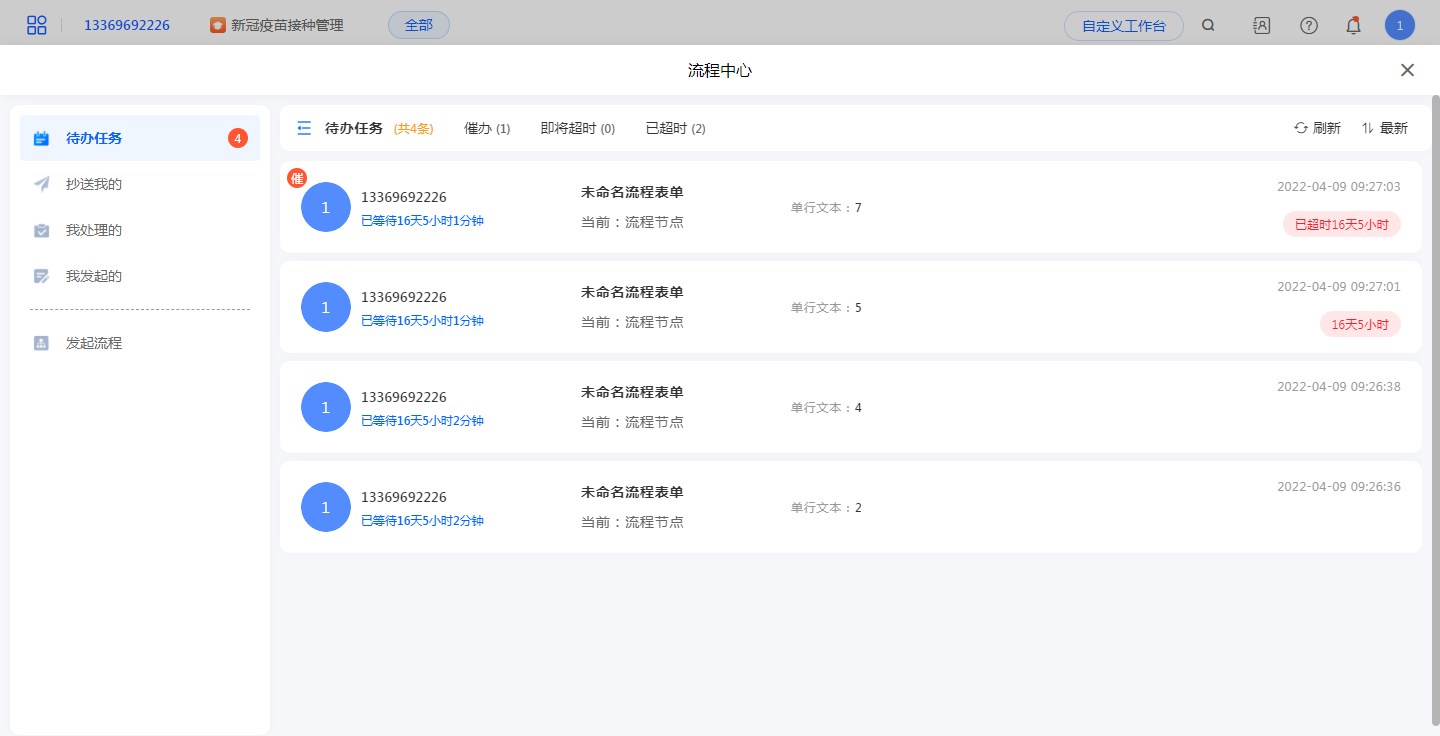Open the help question mark icon
Viewport: 1440px width, 736px height.
click(1308, 26)
